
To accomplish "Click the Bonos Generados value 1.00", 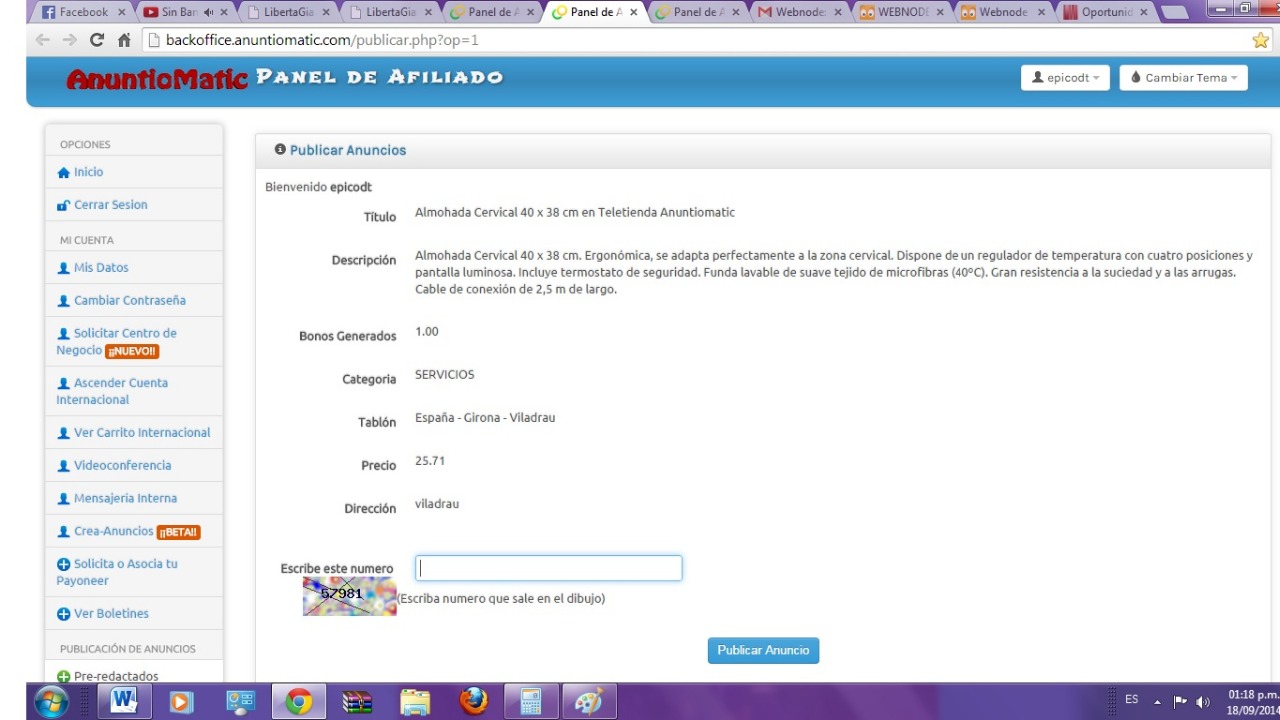I will (x=427, y=332).
